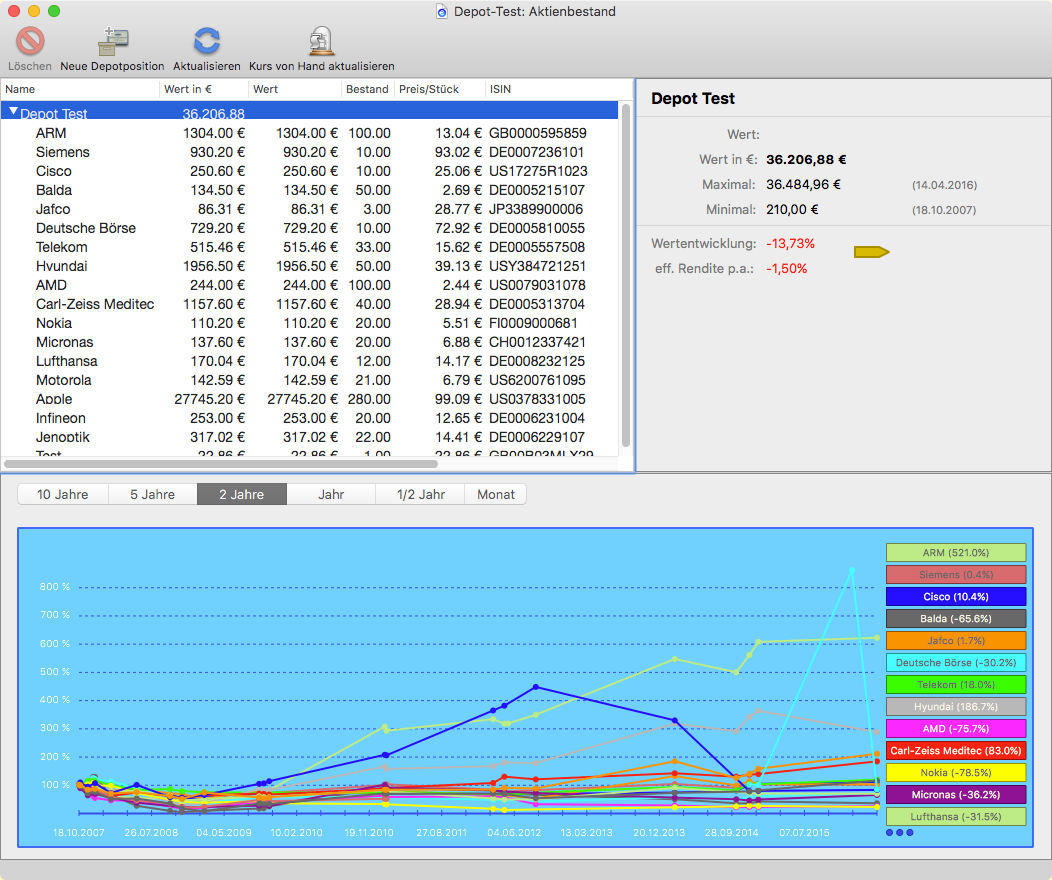1052x880 pixels.
Task: Click the table's vertical scrollbar
Action: point(626,275)
